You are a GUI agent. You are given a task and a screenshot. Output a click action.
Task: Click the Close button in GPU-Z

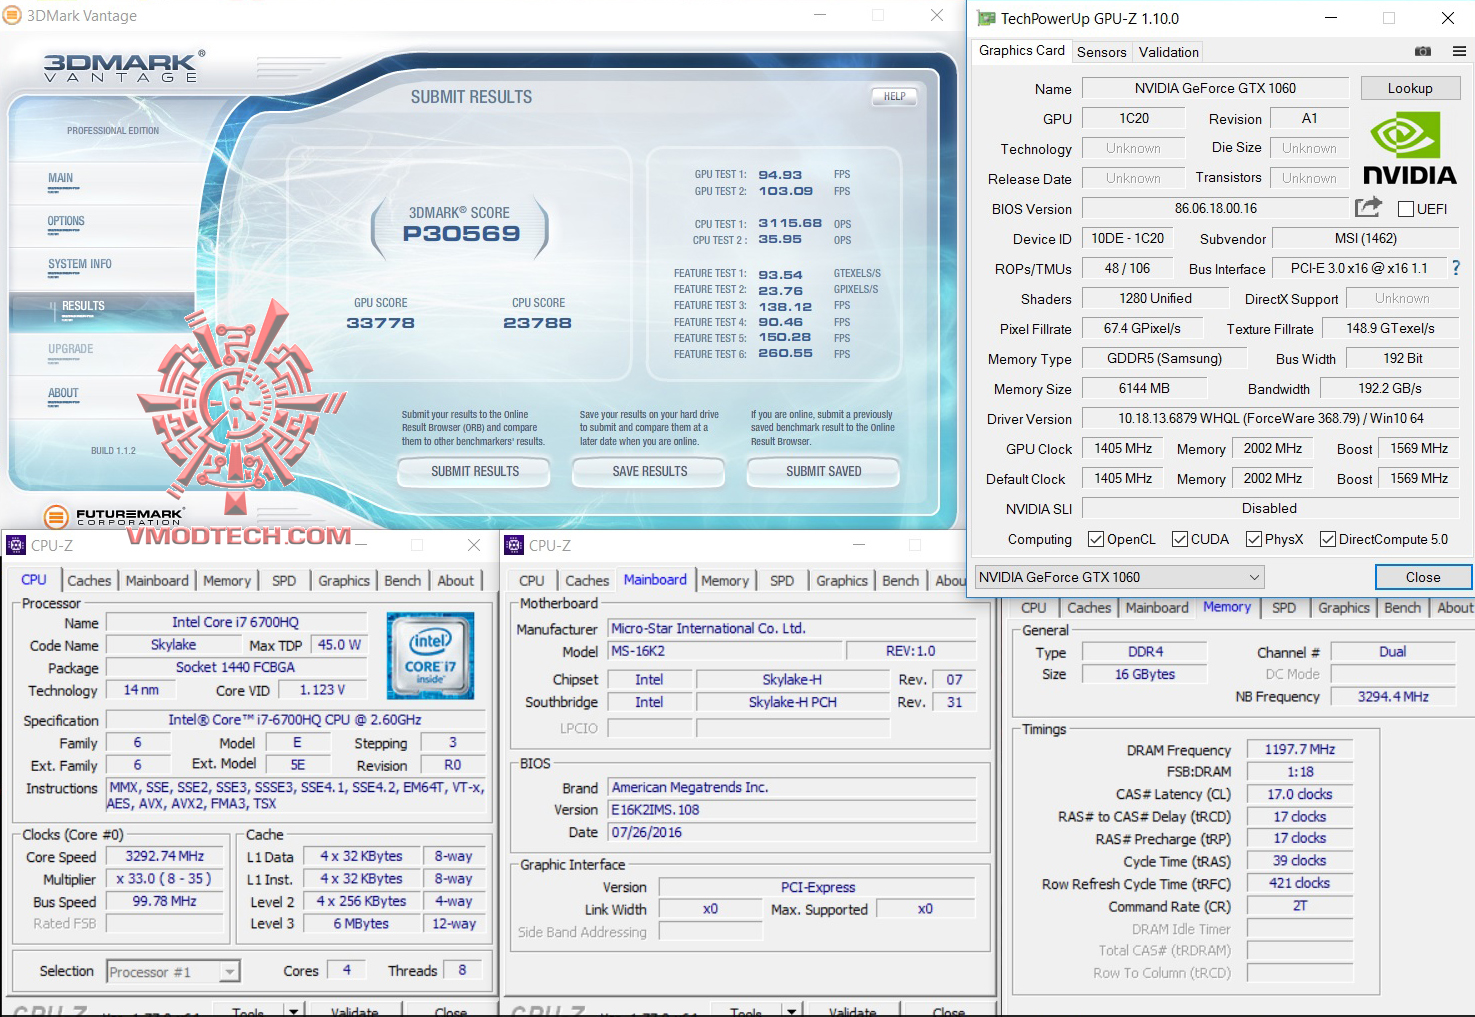[1423, 578]
